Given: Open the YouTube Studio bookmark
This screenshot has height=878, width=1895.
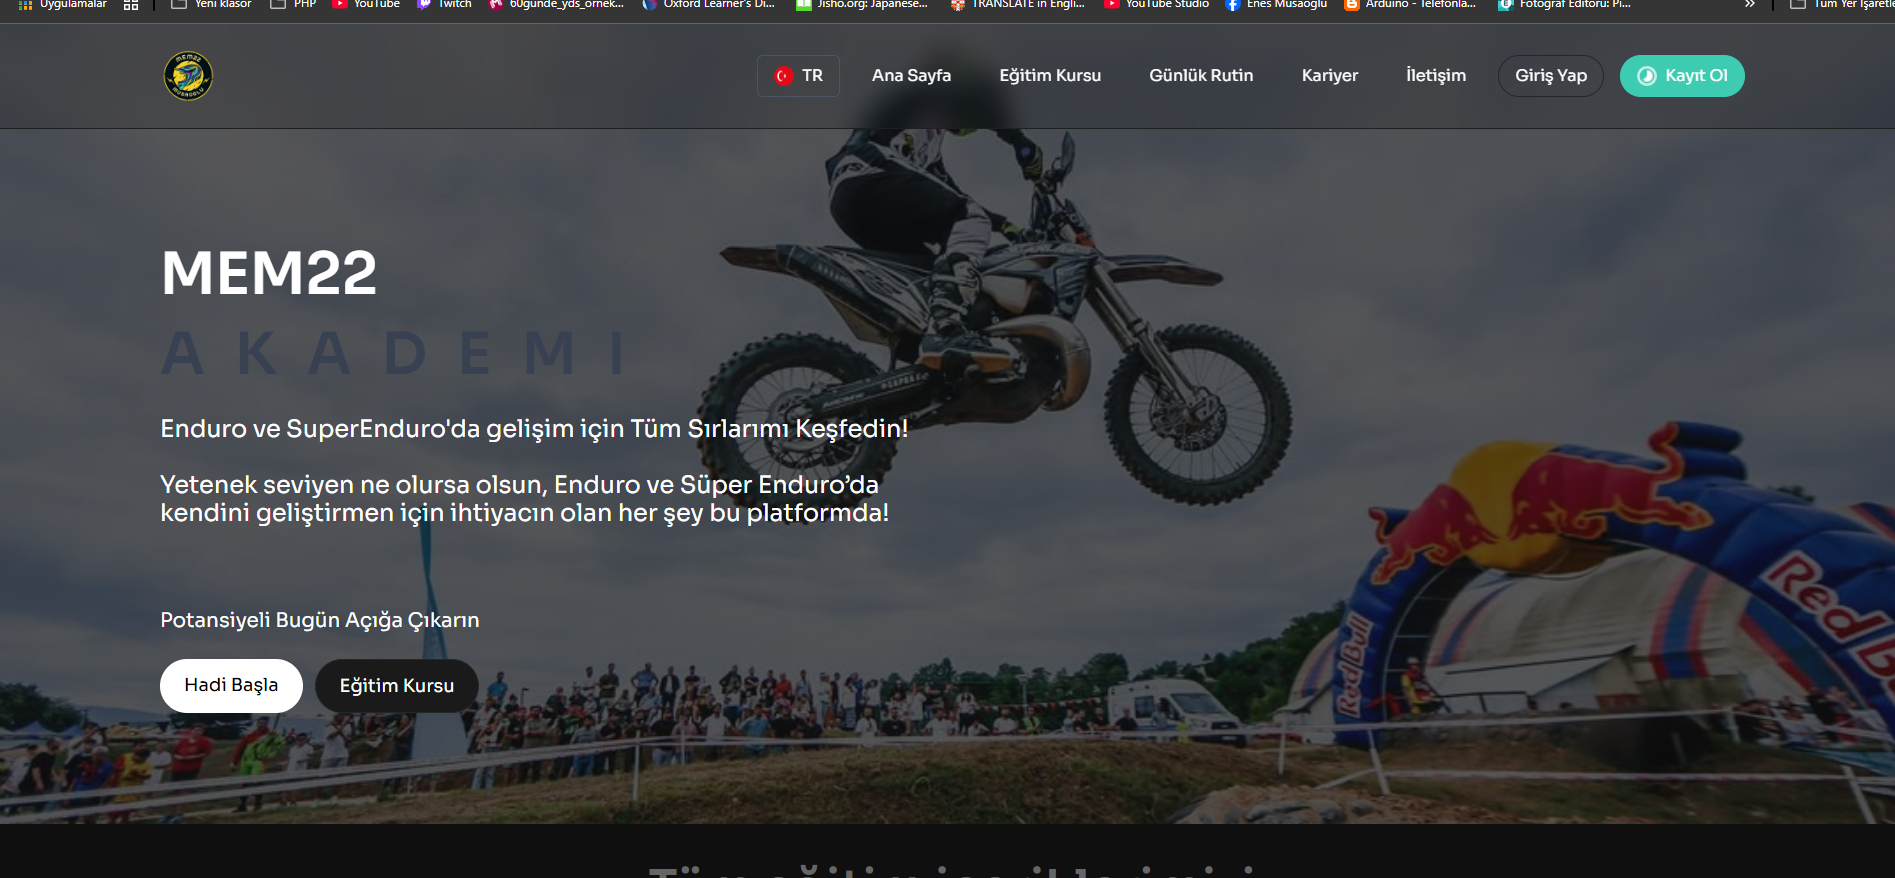Looking at the screenshot, I should click(1156, 5).
